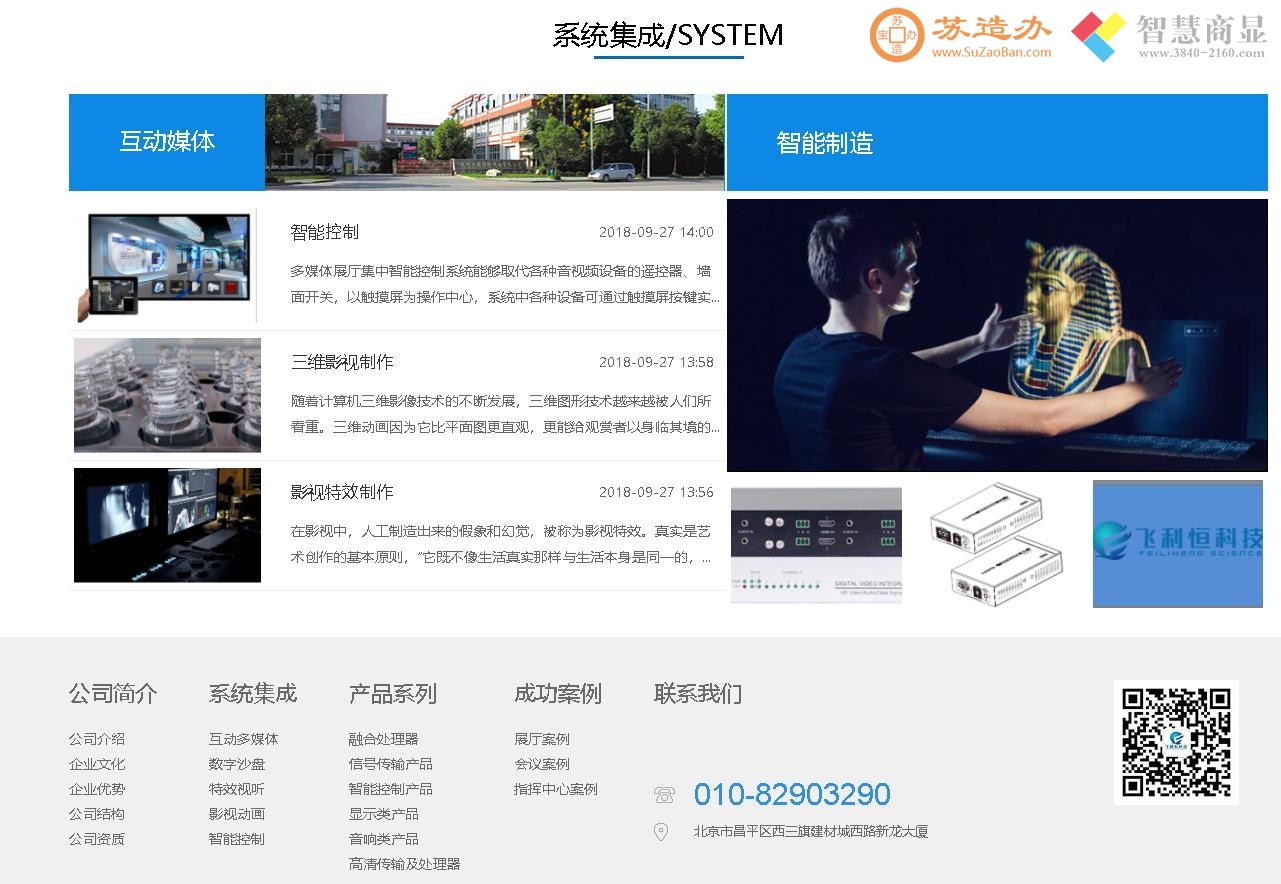Click the digital video integrator panel thumbnail

pyautogui.click(x=816, y=545)
